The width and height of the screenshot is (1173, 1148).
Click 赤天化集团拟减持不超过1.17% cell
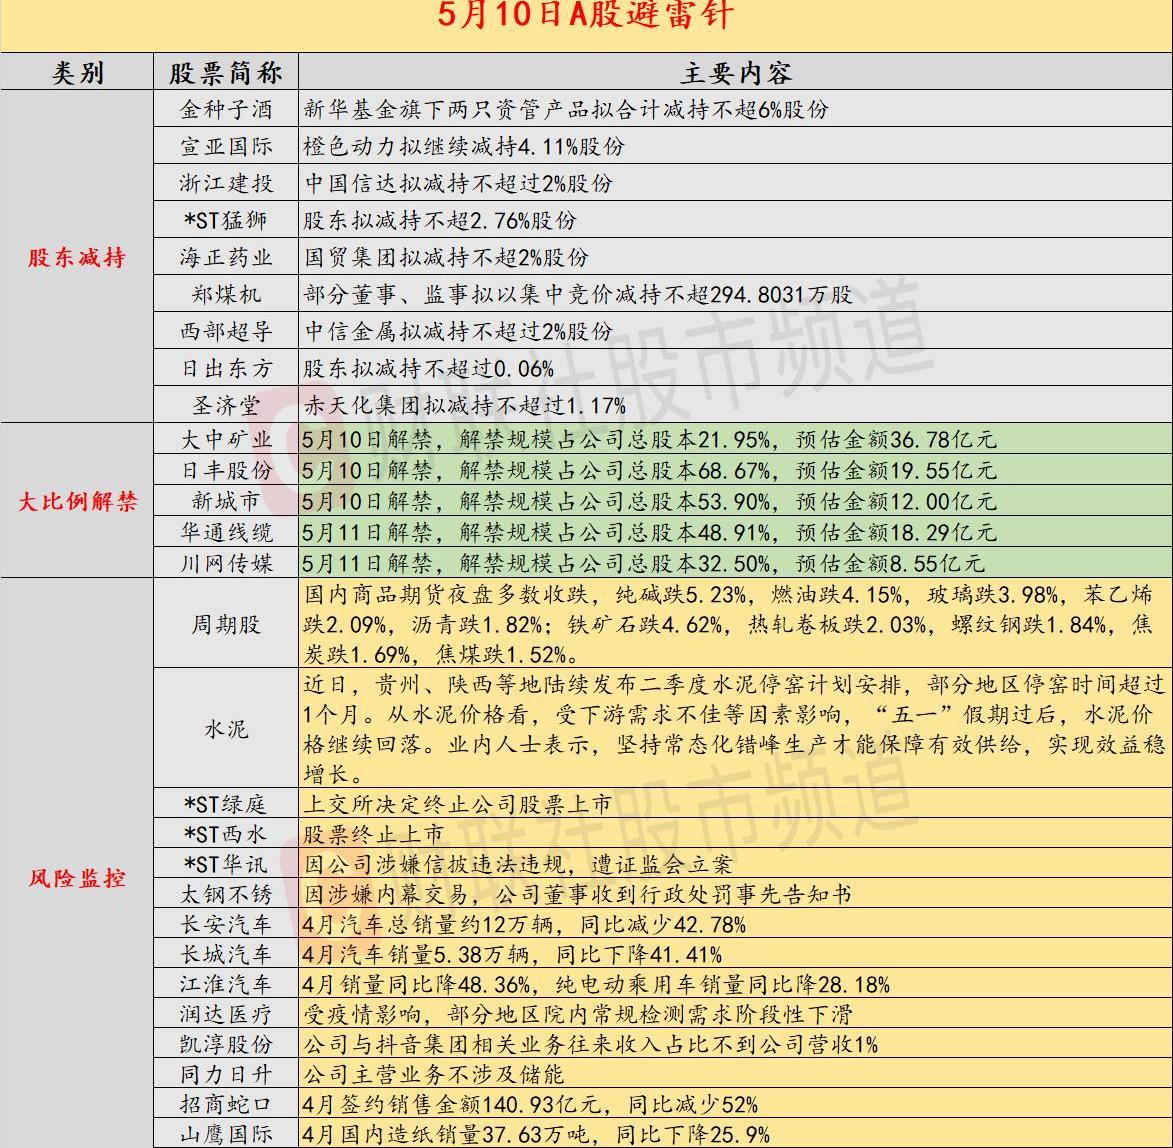(735, 405)
